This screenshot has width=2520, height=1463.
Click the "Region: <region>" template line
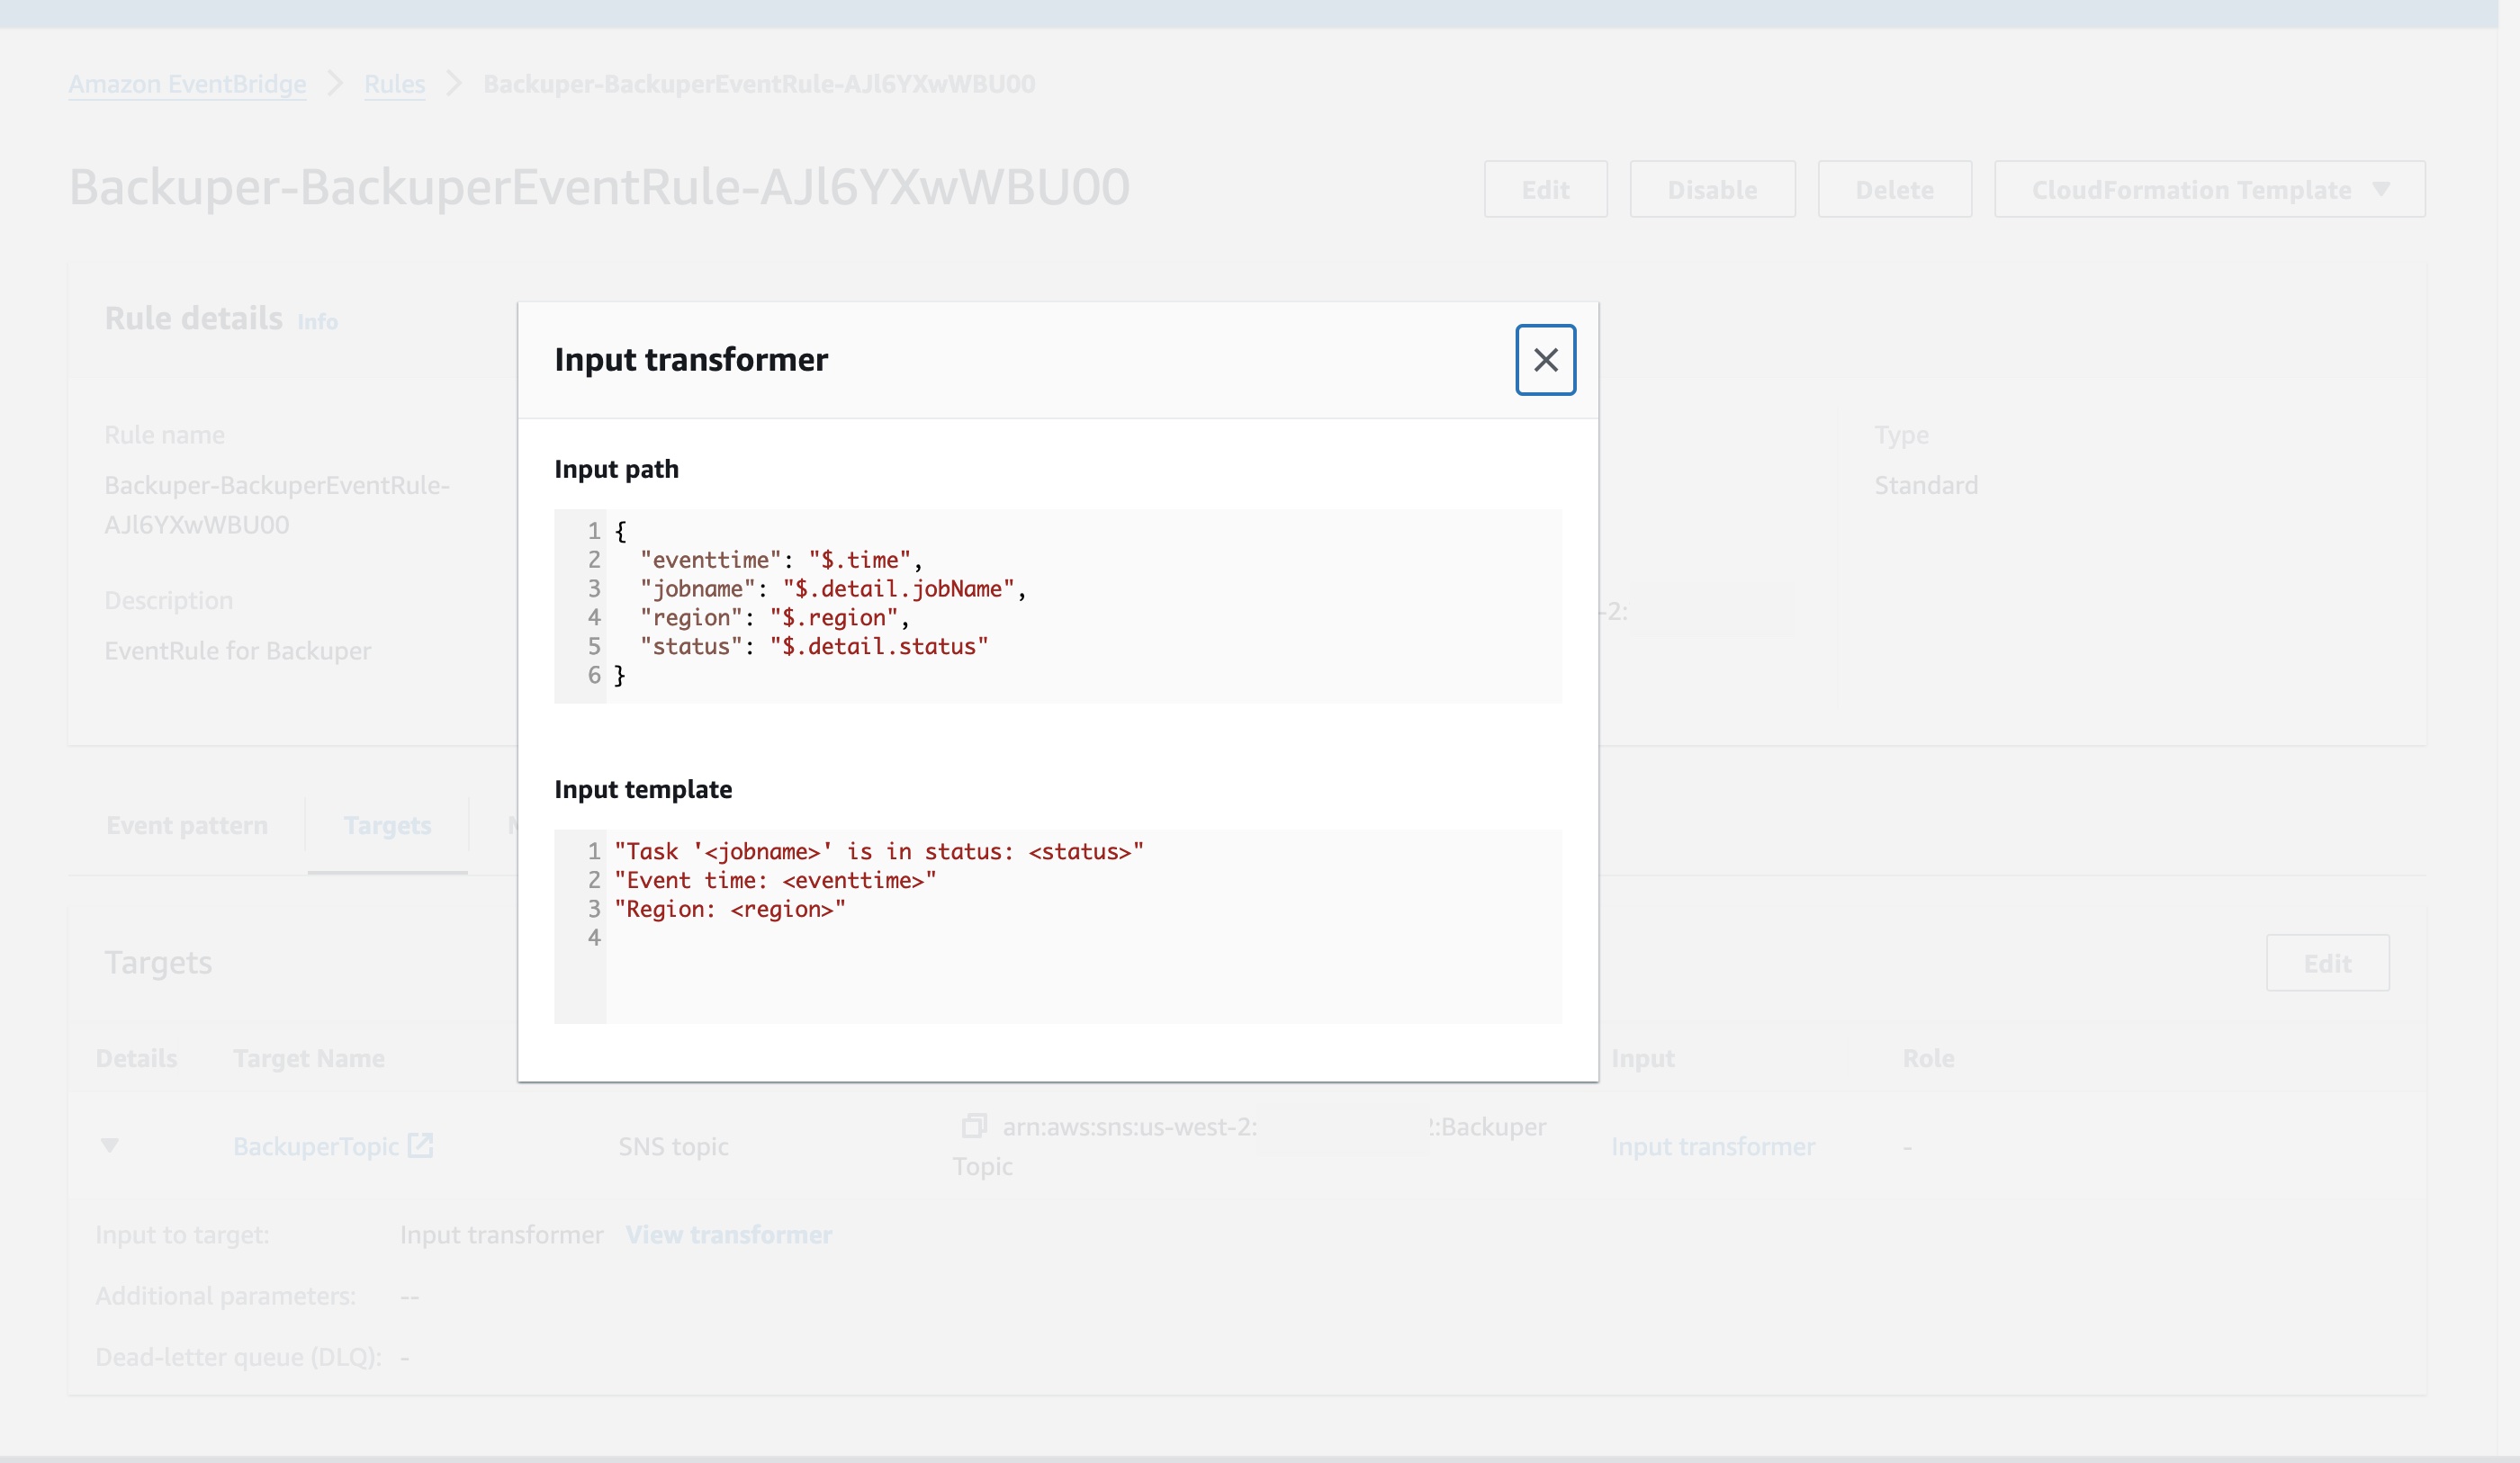pyautogui.click(x=730, y=910)
